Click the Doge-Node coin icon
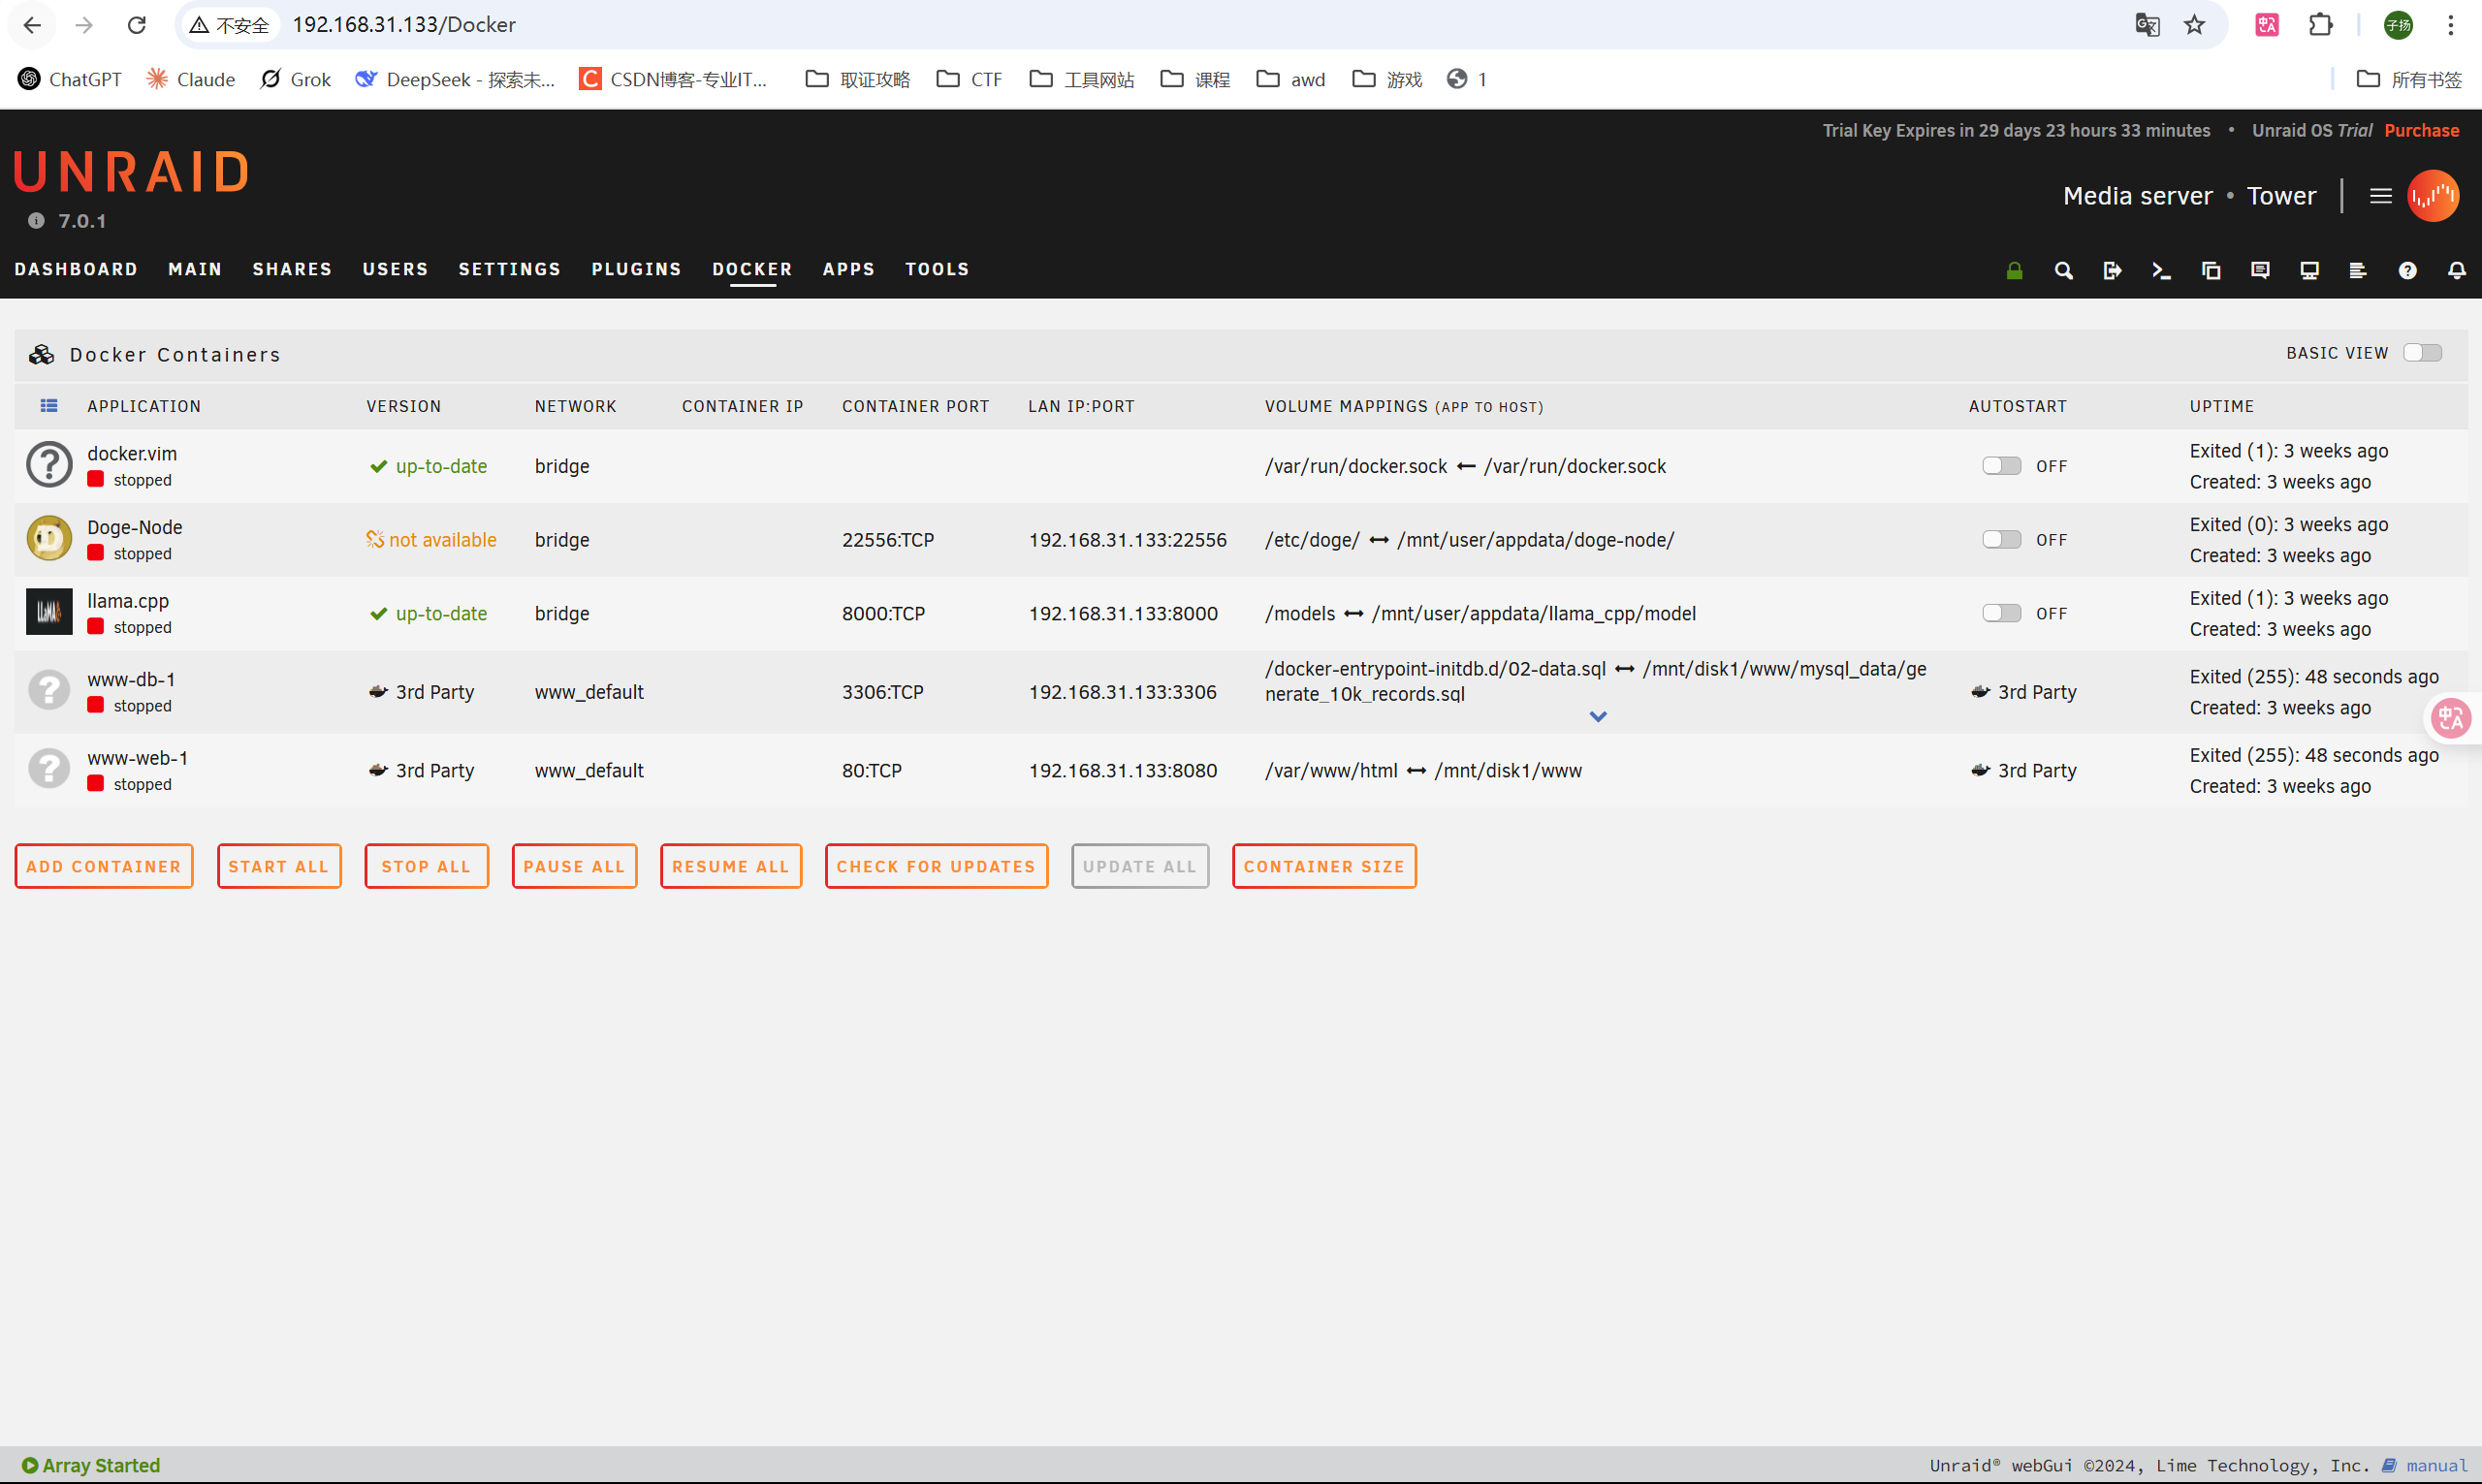Viewport: 2482px width, 1484px height. tap(49, 538)
